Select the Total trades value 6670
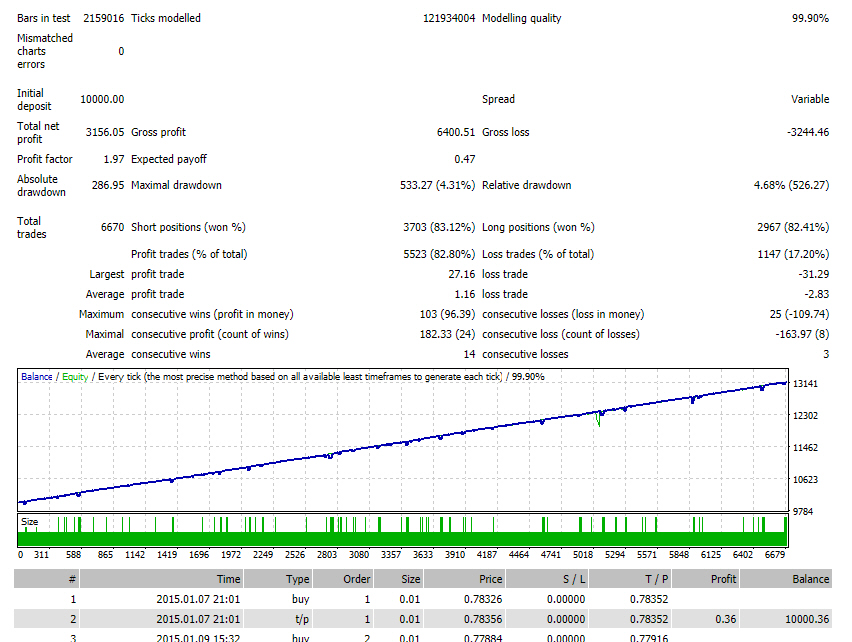Viewport: 852px width, 642px height. tap(112, 227)
